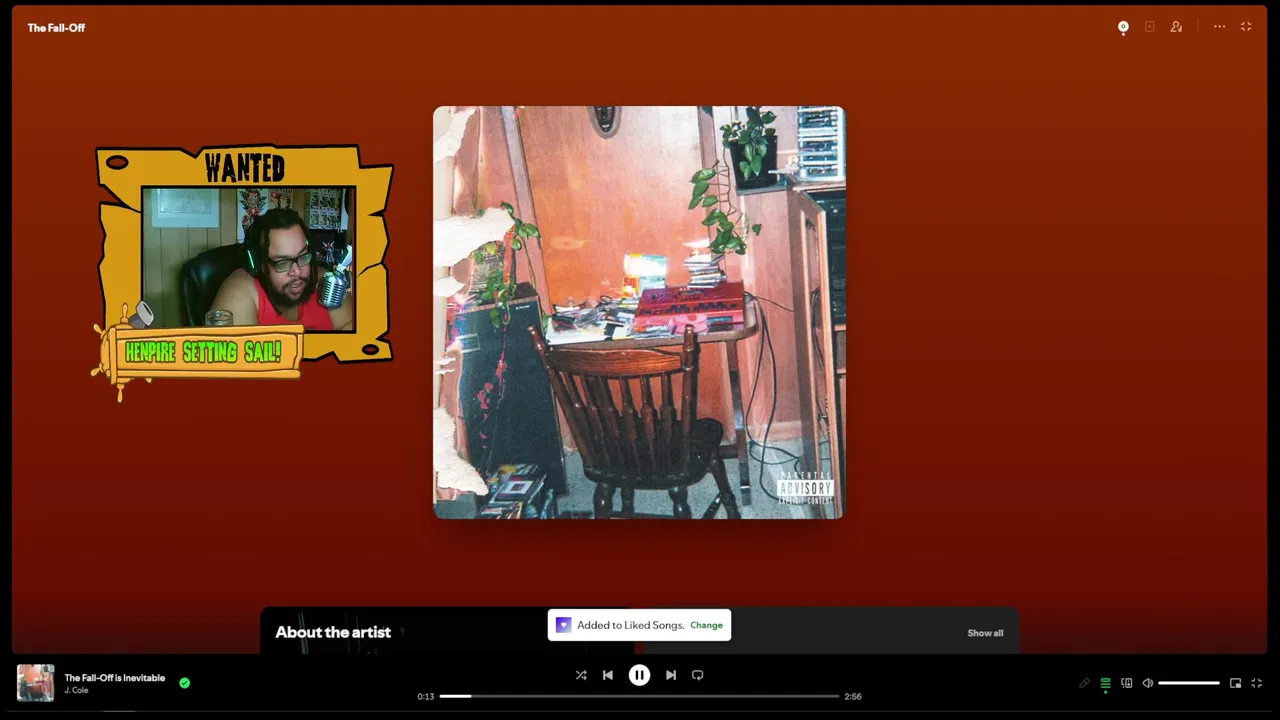Seek within the song progress bar
The width and height of the screenshot is (1280, 720).
(639, 696)
